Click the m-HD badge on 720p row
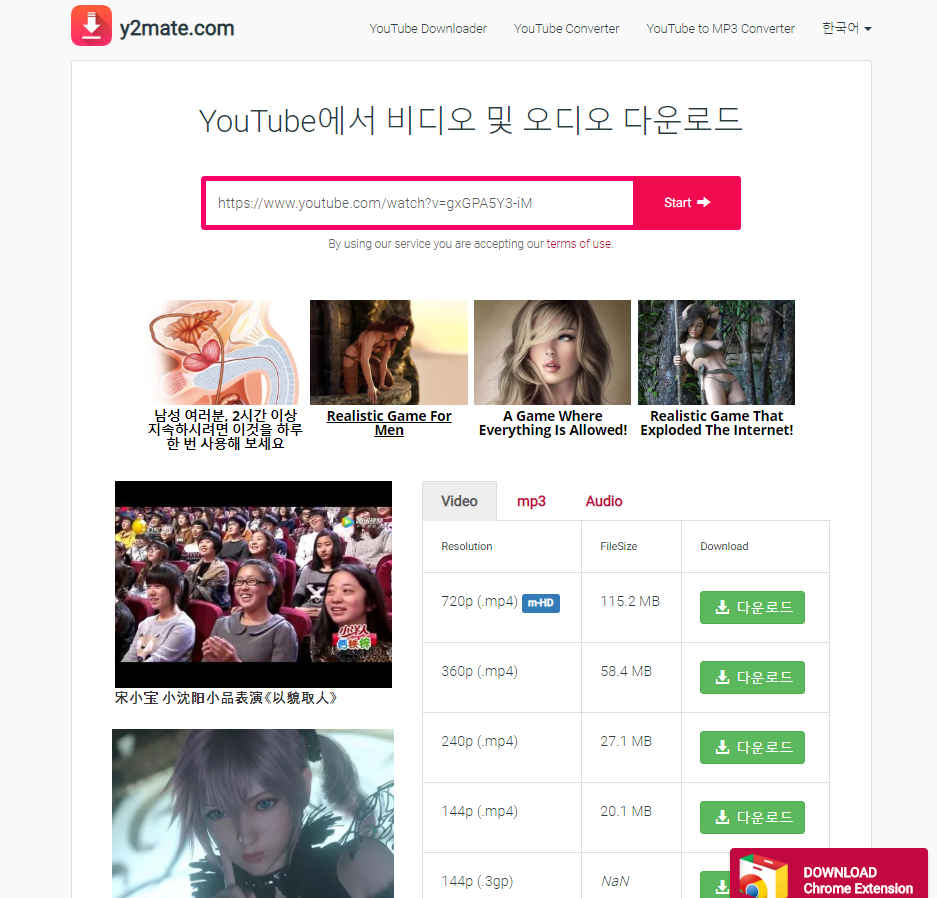 click(541, 603)
